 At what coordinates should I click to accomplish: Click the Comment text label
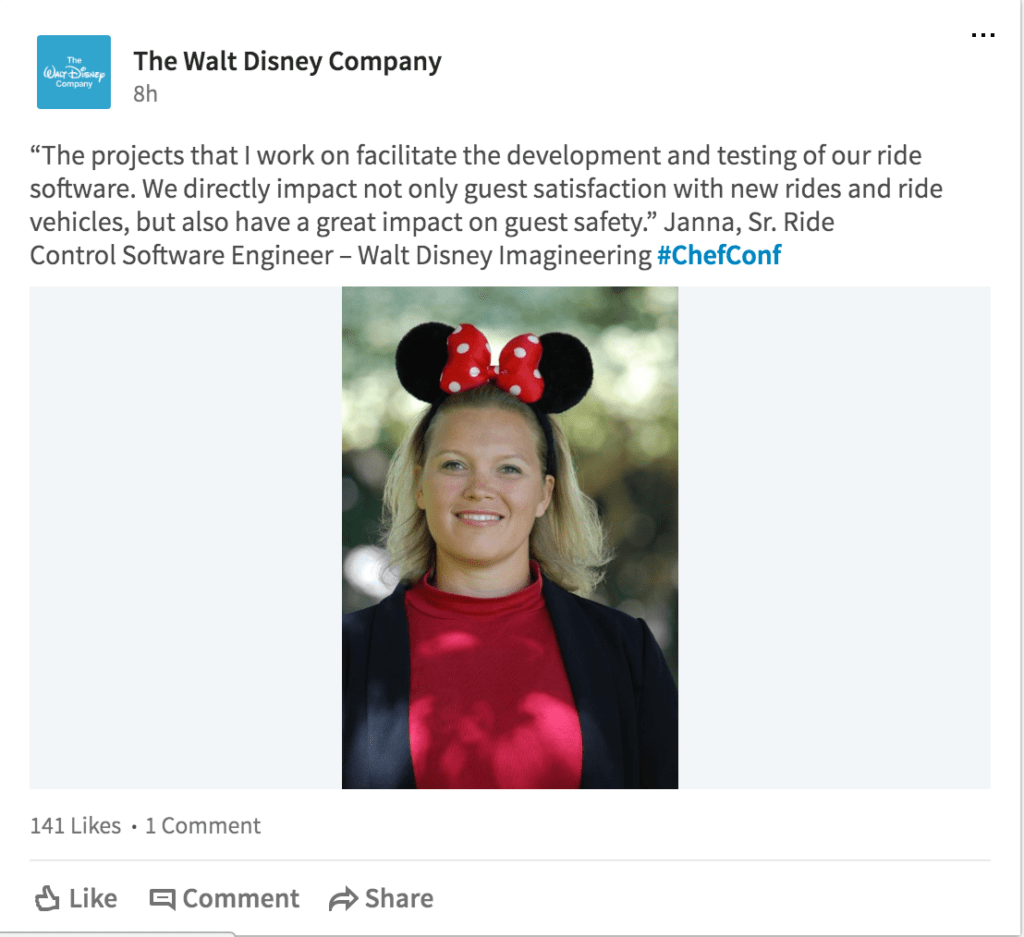pyautogui.click(x=241, y=898)
